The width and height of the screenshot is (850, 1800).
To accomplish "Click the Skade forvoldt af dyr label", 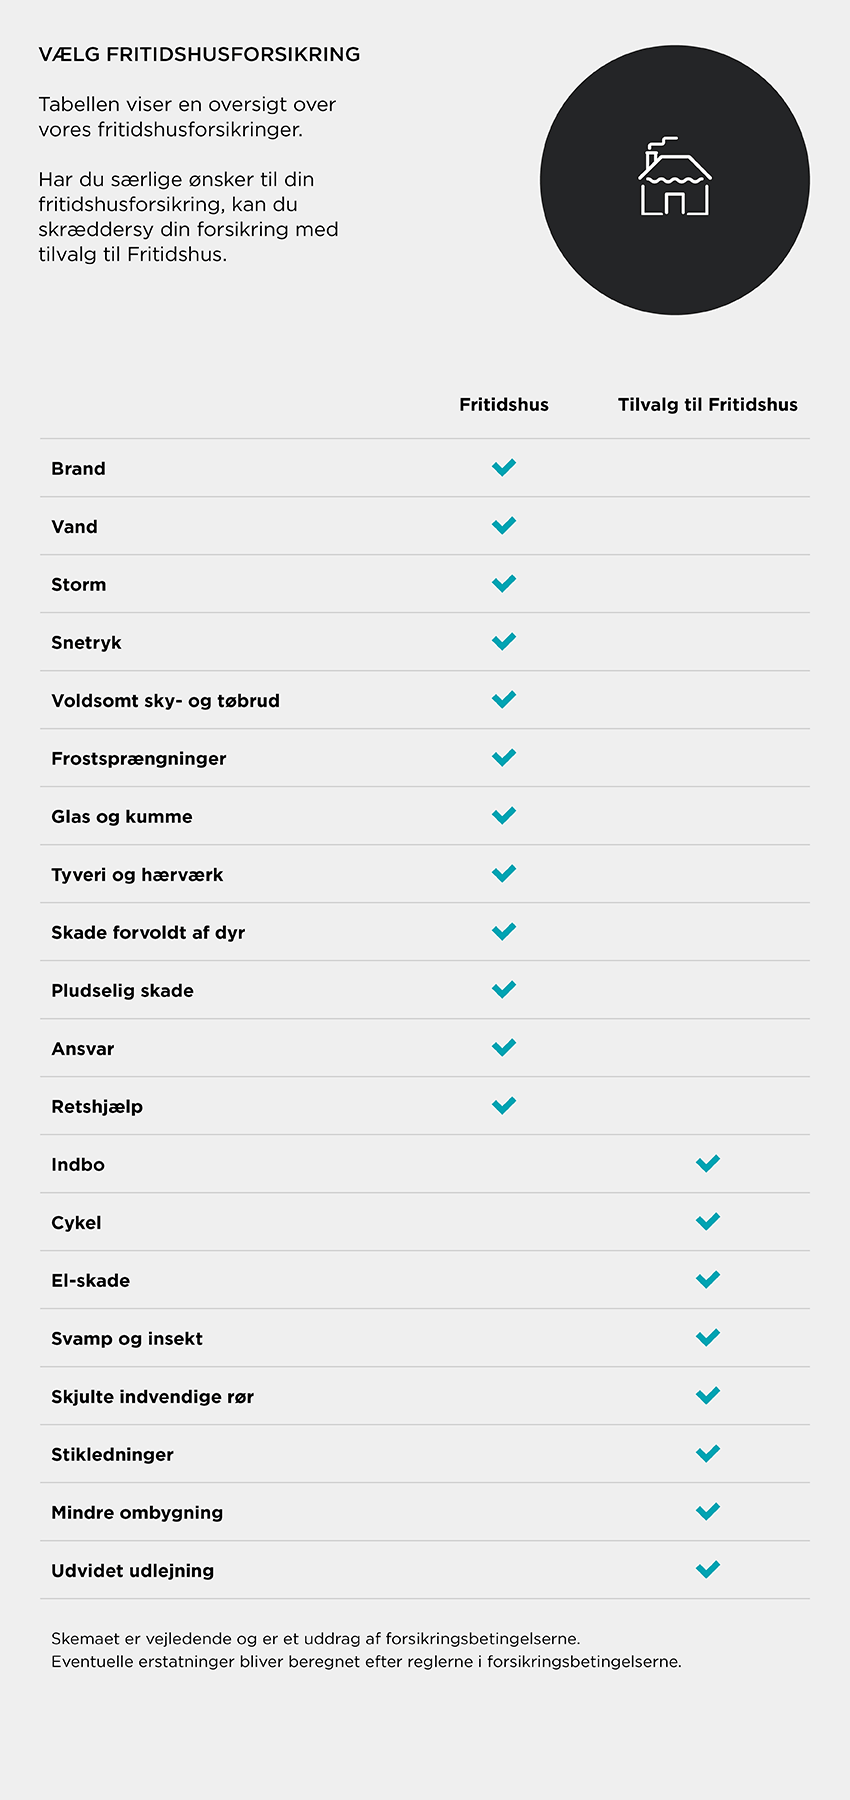I will 148,933.
